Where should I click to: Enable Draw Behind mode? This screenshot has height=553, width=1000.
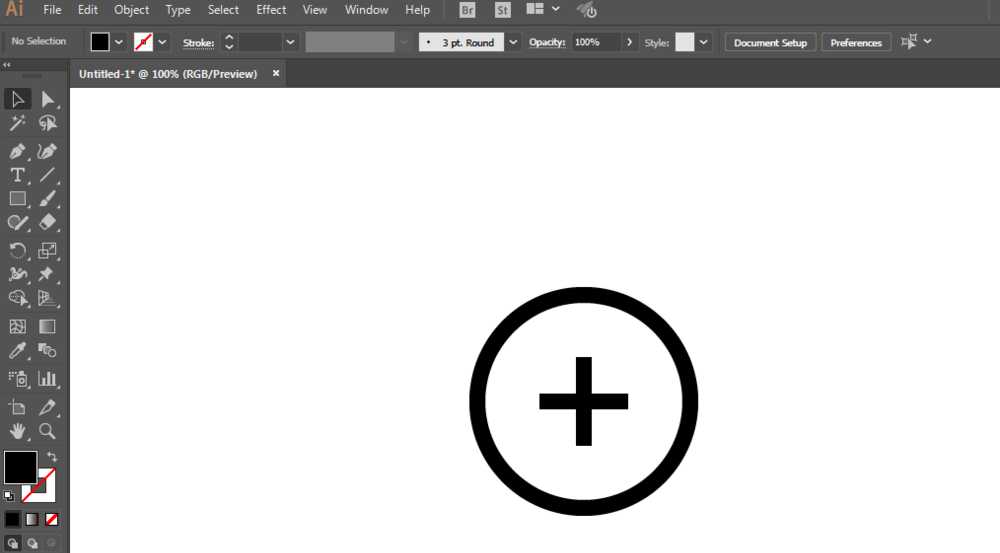[x=32, y=543]
